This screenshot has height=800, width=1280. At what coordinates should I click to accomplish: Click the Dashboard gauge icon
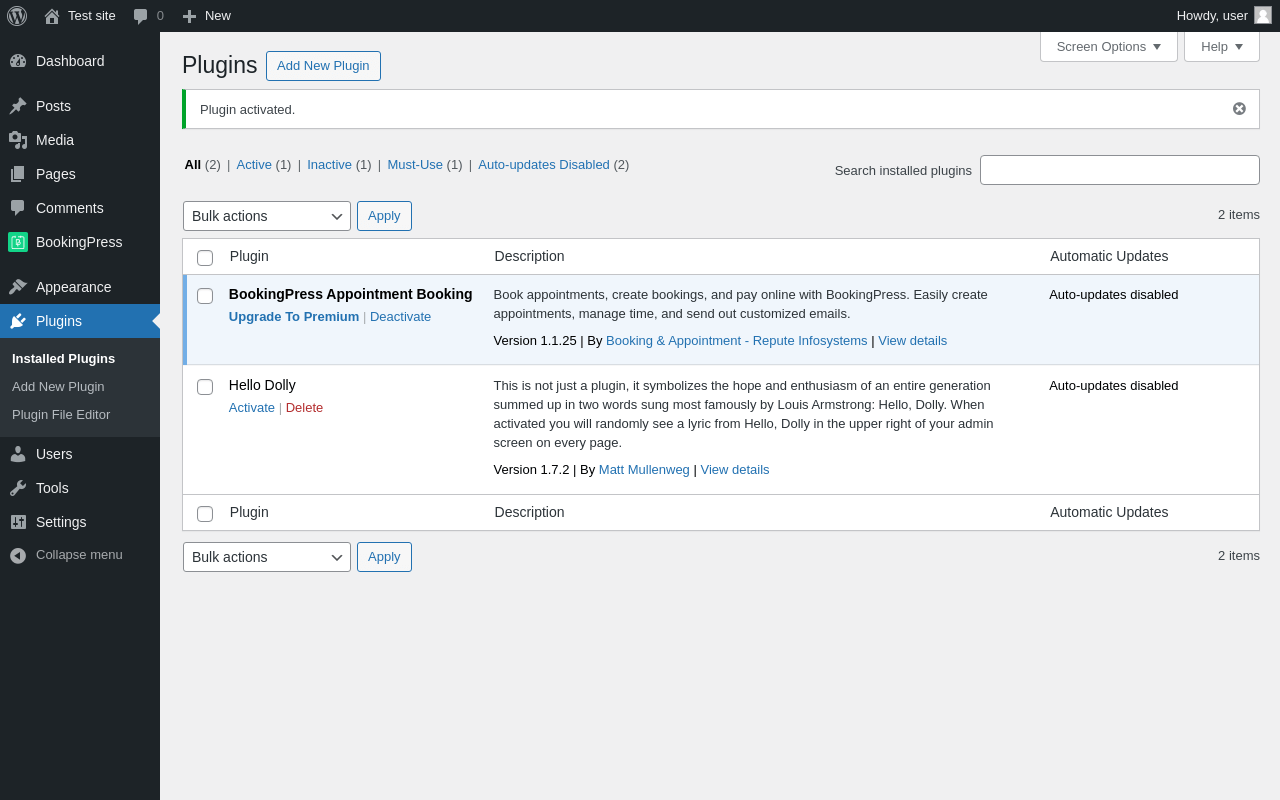point(18,61)
